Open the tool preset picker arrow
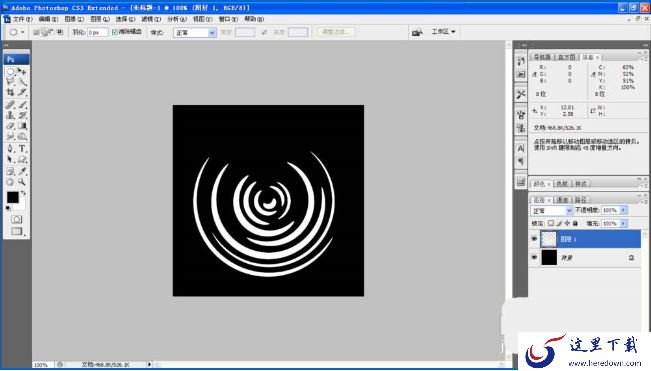 coord(22,32)
